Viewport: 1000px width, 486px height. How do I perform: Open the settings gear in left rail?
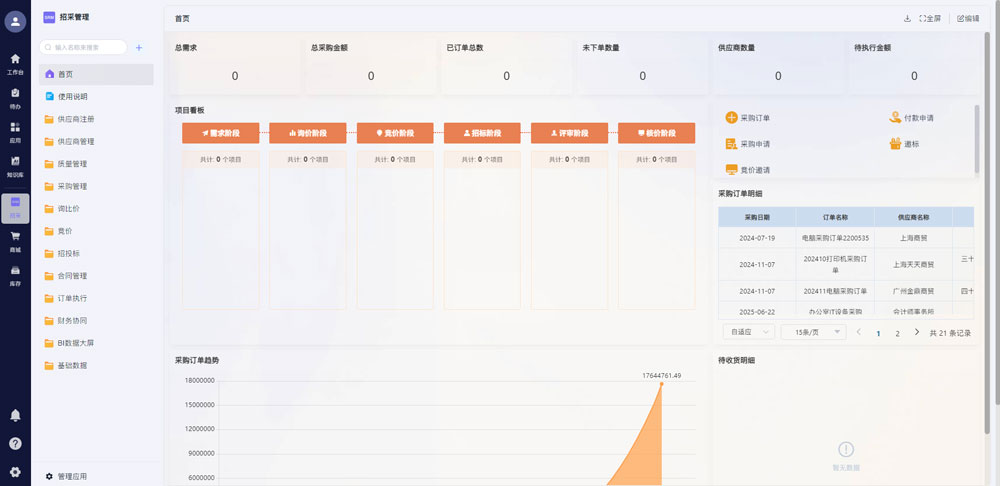[15, 472]
